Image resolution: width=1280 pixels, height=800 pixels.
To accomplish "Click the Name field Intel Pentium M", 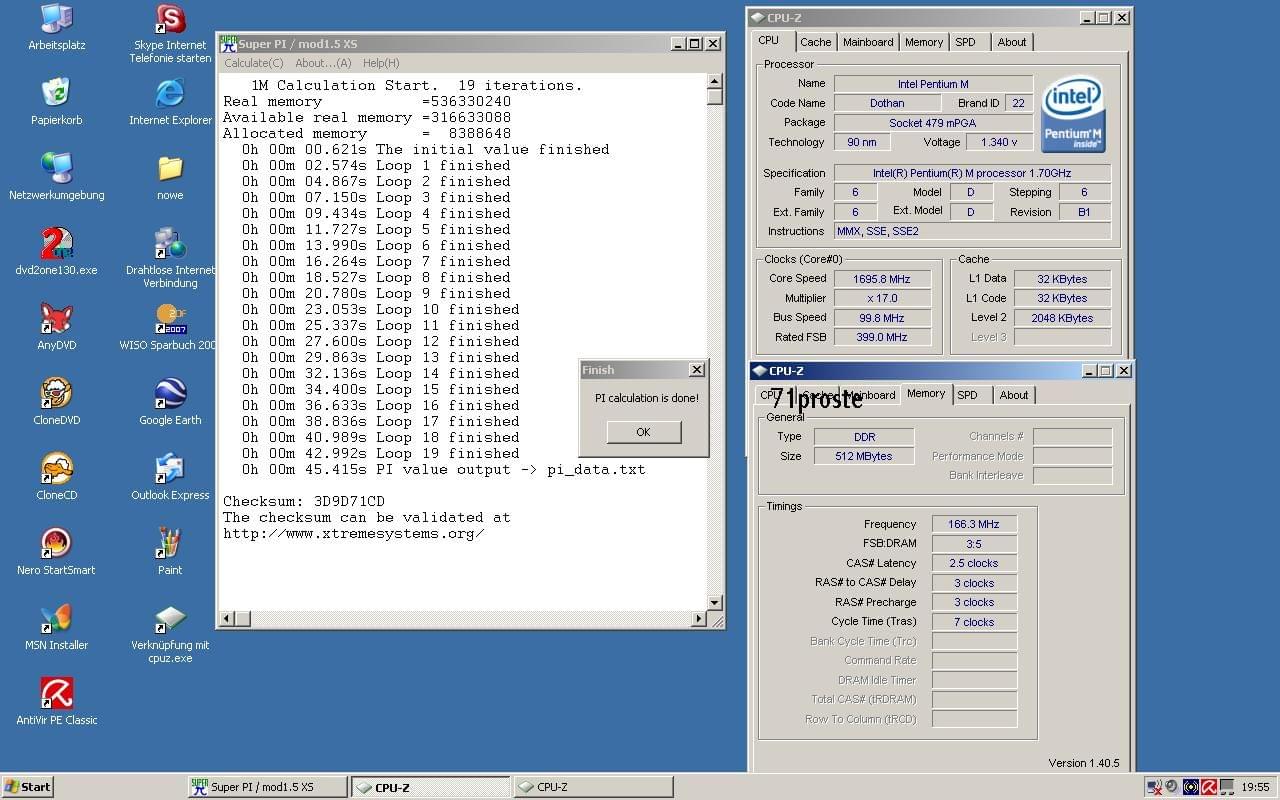I will click(x=933, y=84).
